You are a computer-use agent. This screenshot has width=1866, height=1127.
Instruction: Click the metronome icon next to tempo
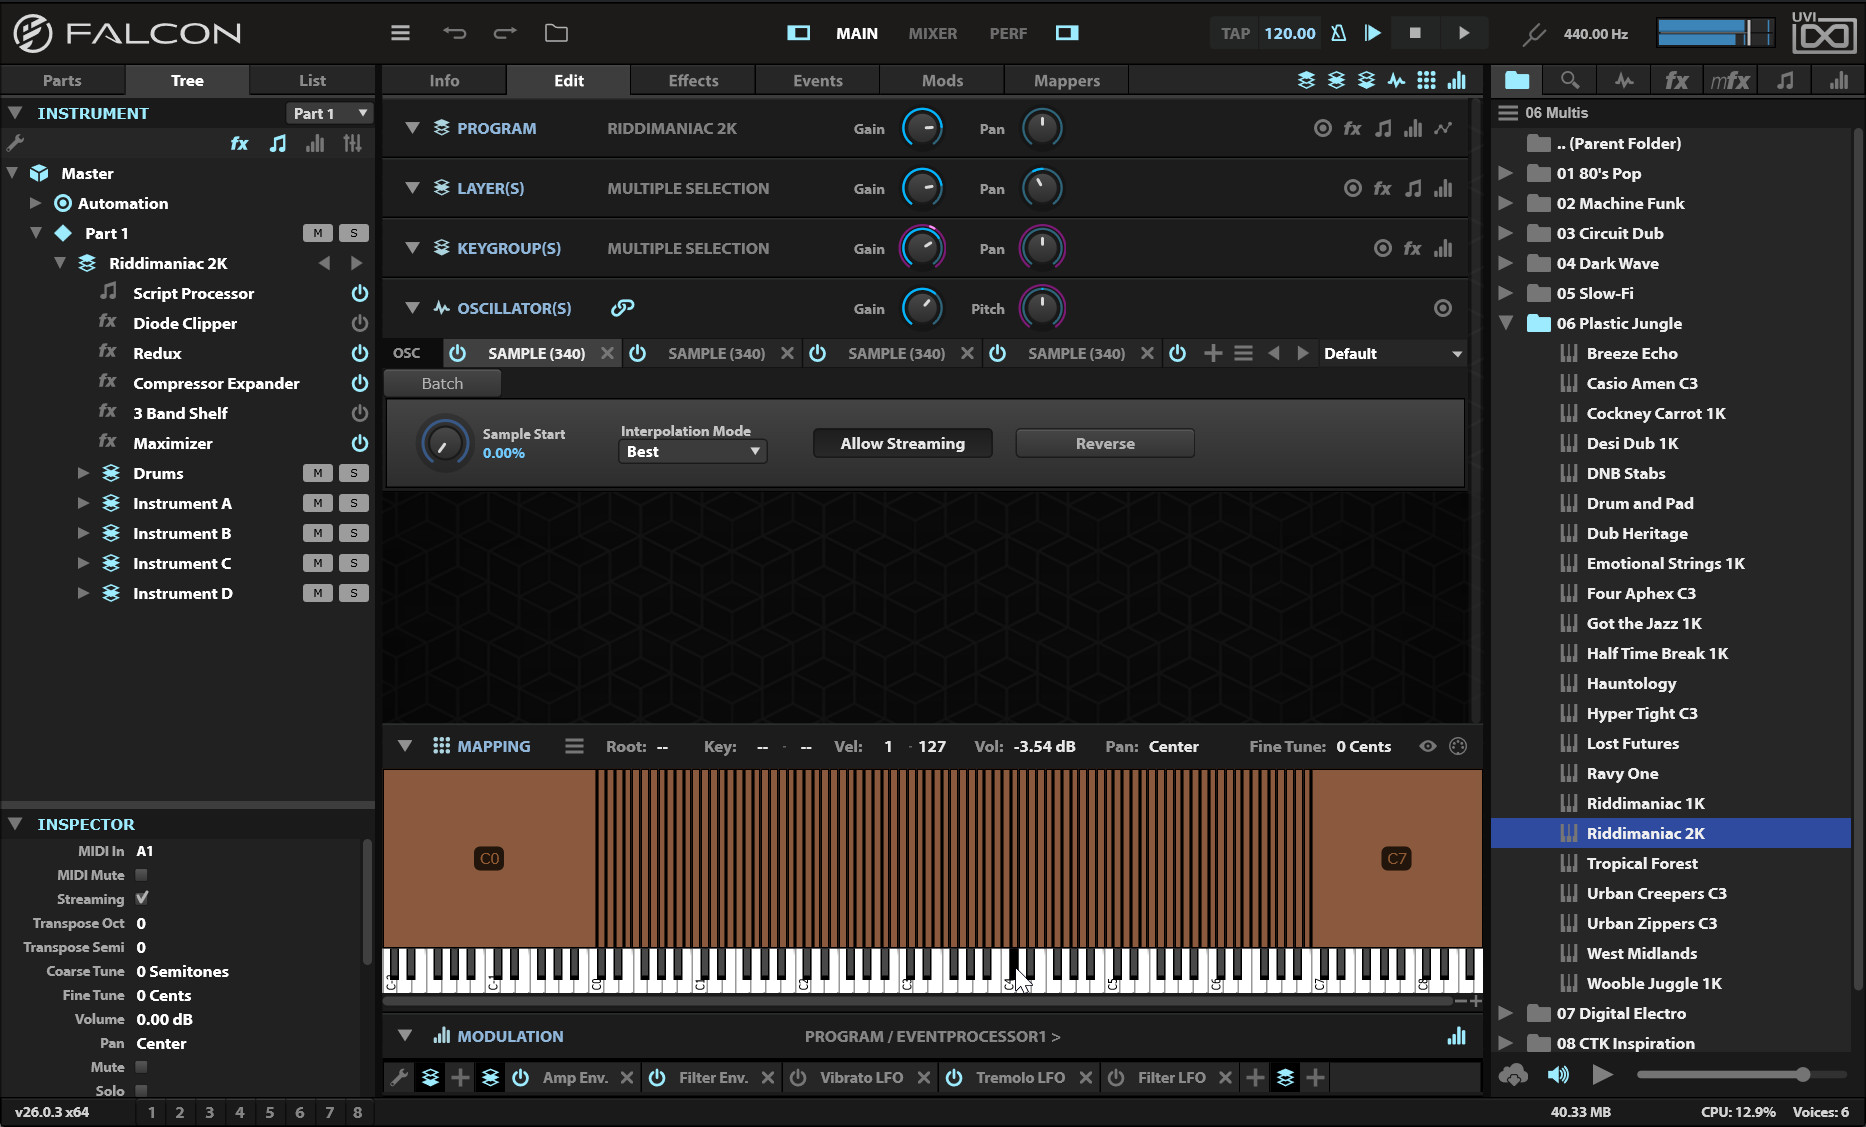pos(1338,33)
